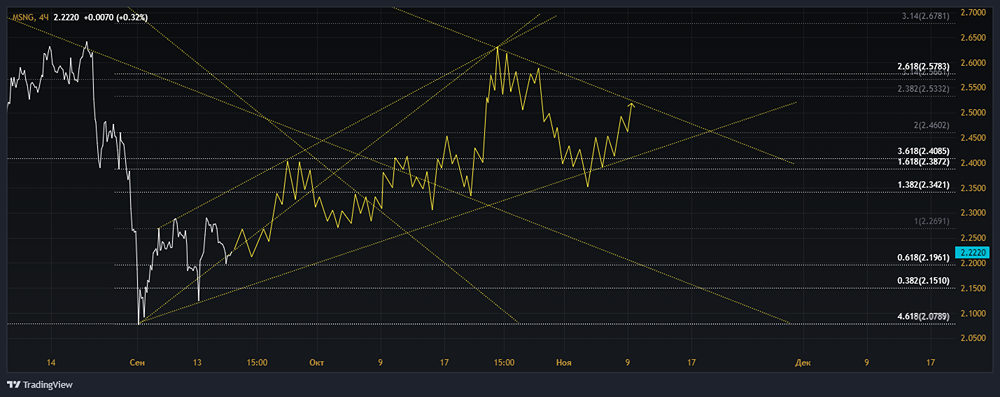Click the Окт month label on time axis
This screenshot has width=1000, height=397.
[316, 363]
